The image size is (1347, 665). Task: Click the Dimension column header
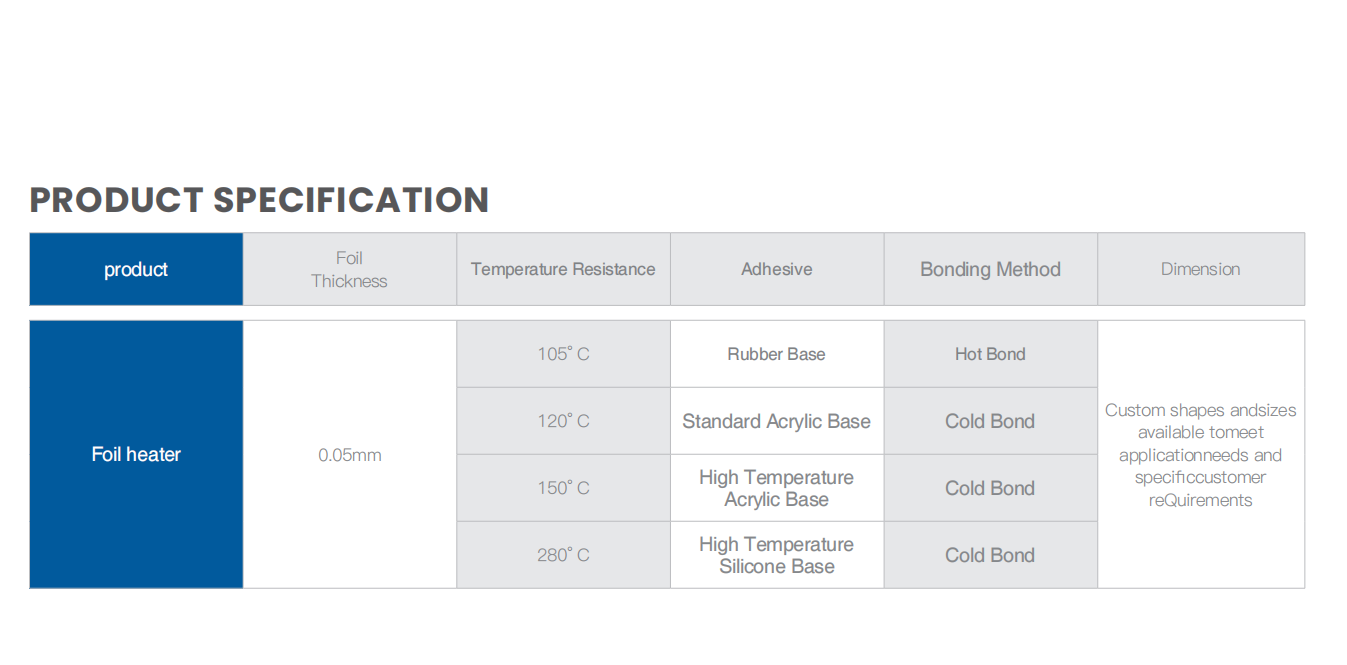tap(1200, 269)
